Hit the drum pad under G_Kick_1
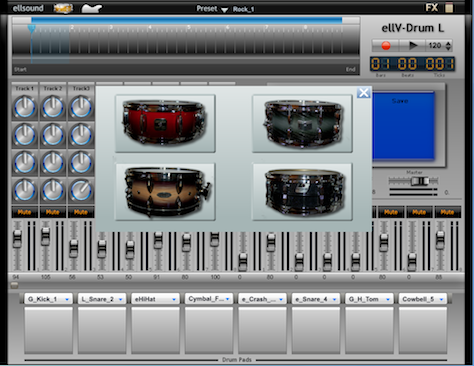Viewport: 474px width, 366px height. click(49, 330)
